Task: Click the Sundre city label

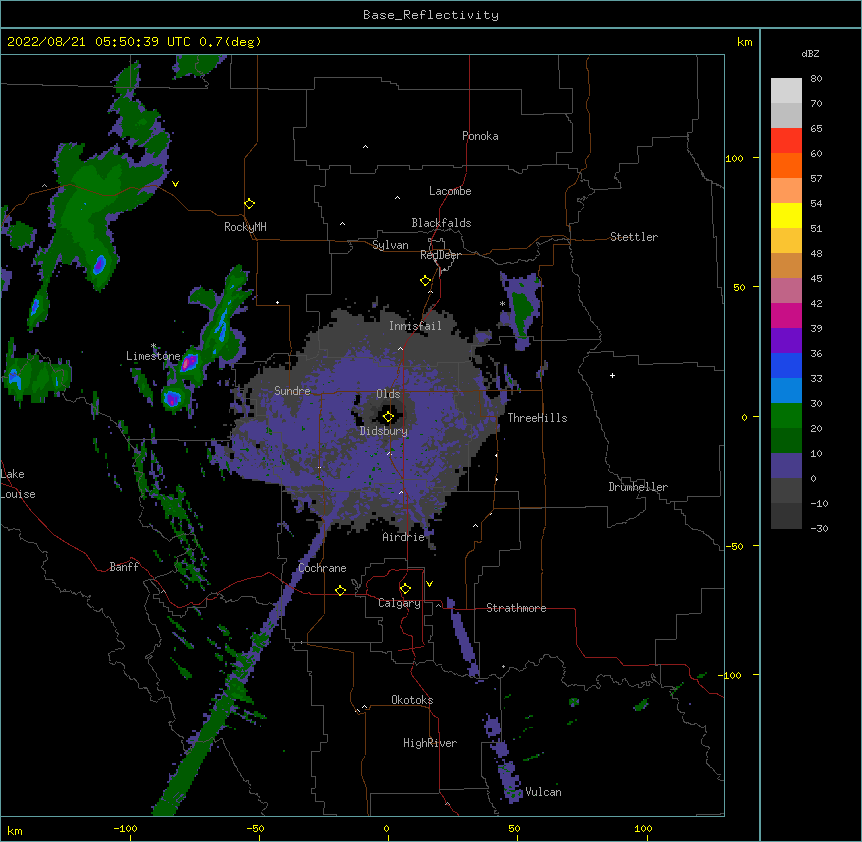Action: tap(292, 391)
